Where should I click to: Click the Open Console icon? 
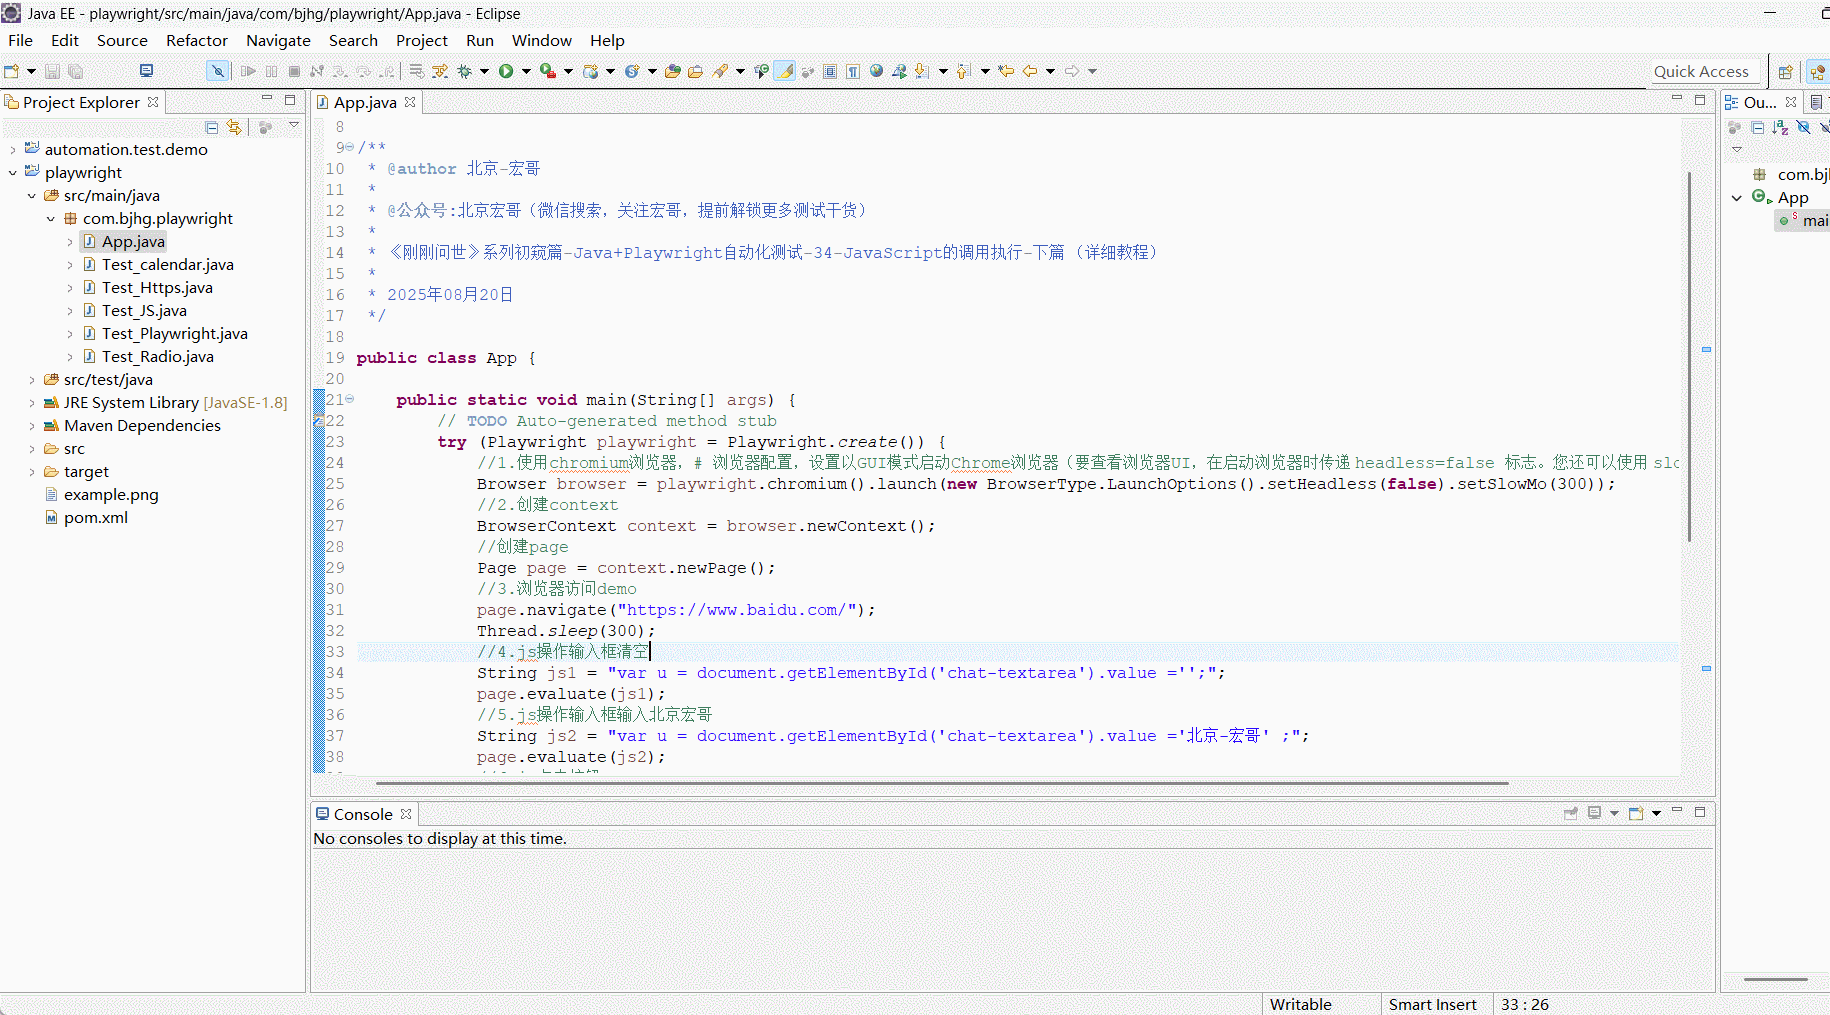click(1636, 813)
